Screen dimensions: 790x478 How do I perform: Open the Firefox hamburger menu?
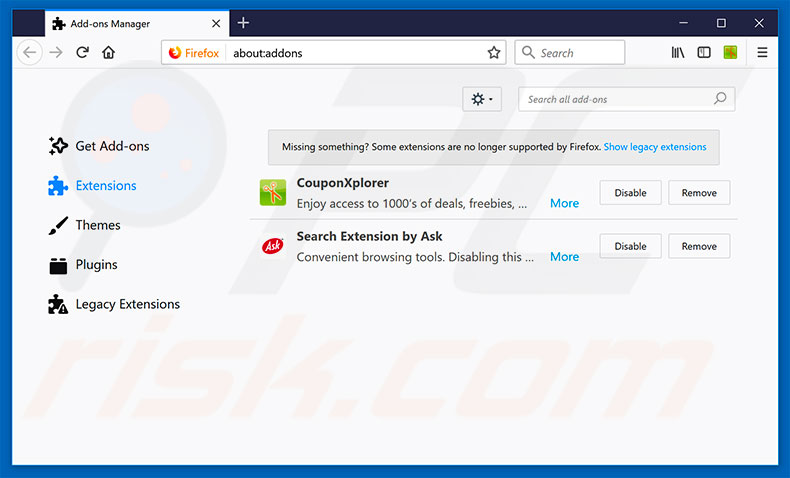762,52
